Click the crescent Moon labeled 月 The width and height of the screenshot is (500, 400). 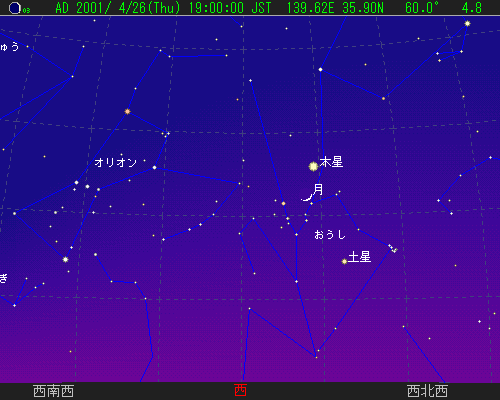click(x=307, y=196)
